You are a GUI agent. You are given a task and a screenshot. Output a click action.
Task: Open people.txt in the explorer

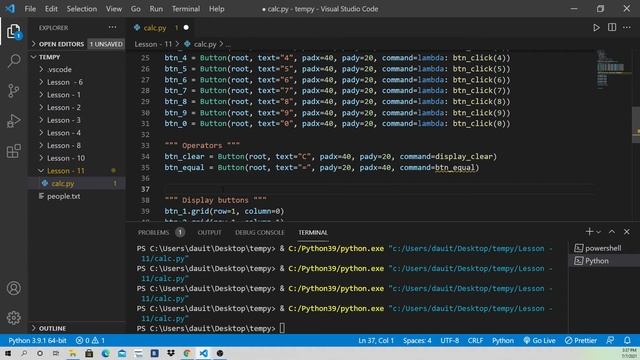(64, 196)
